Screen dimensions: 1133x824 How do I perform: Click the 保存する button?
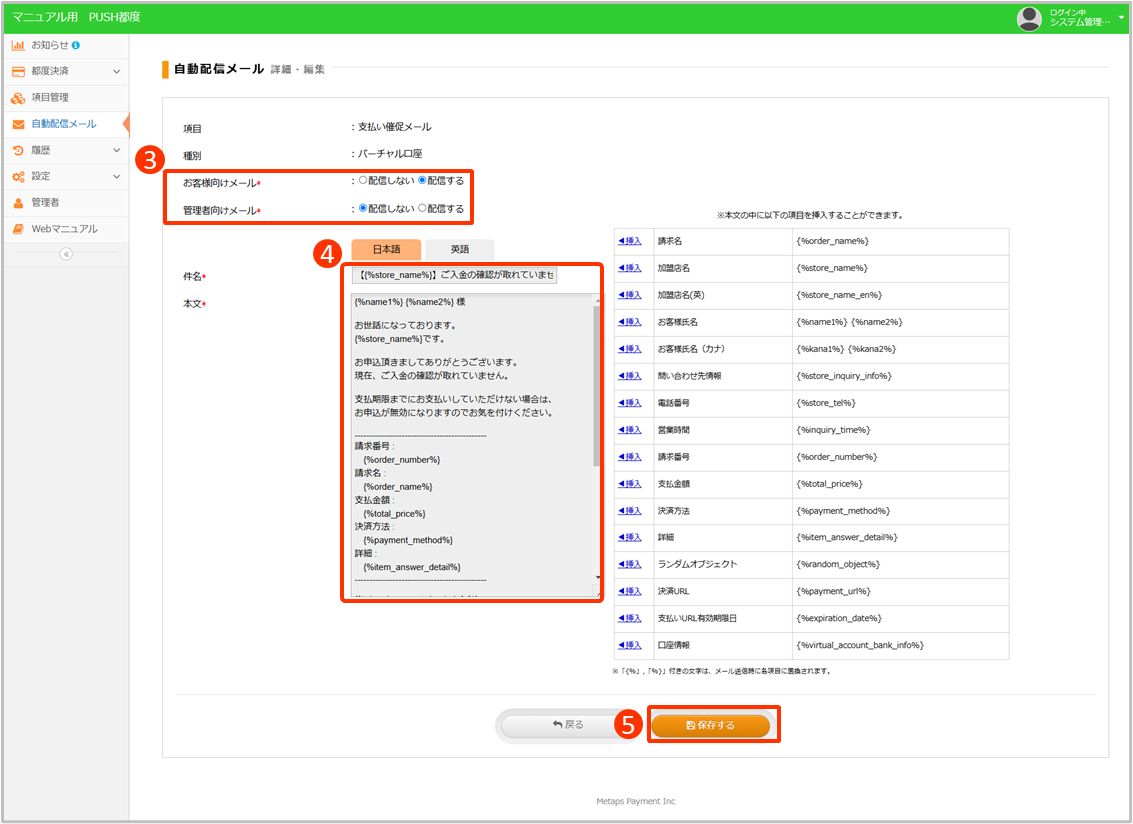[710, 725]
